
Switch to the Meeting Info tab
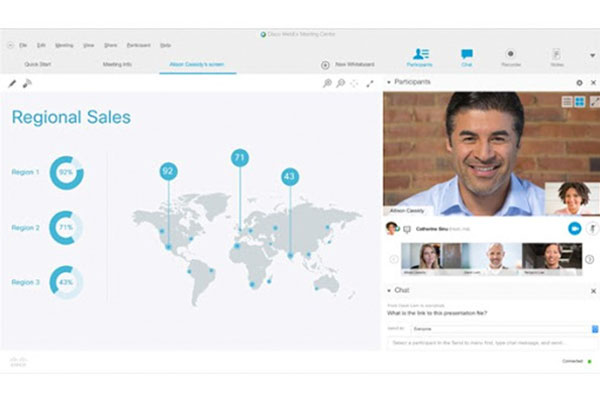(x=118, y=64)
